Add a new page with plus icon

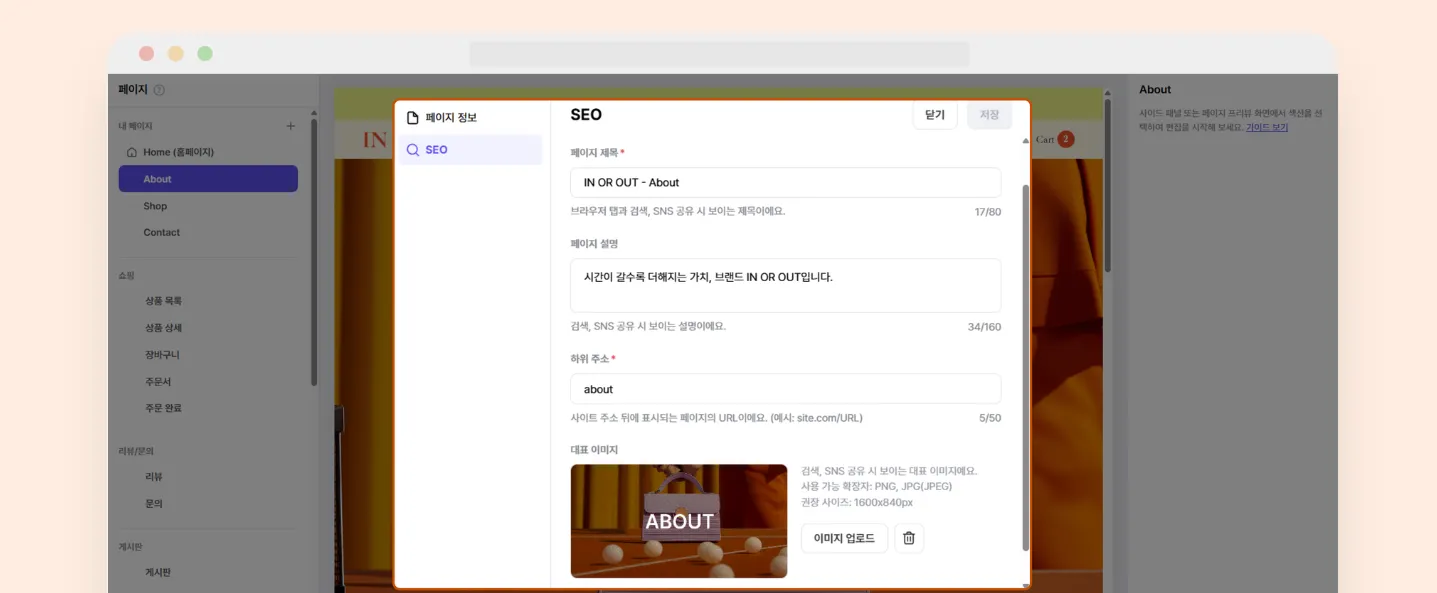coord(291,126)
